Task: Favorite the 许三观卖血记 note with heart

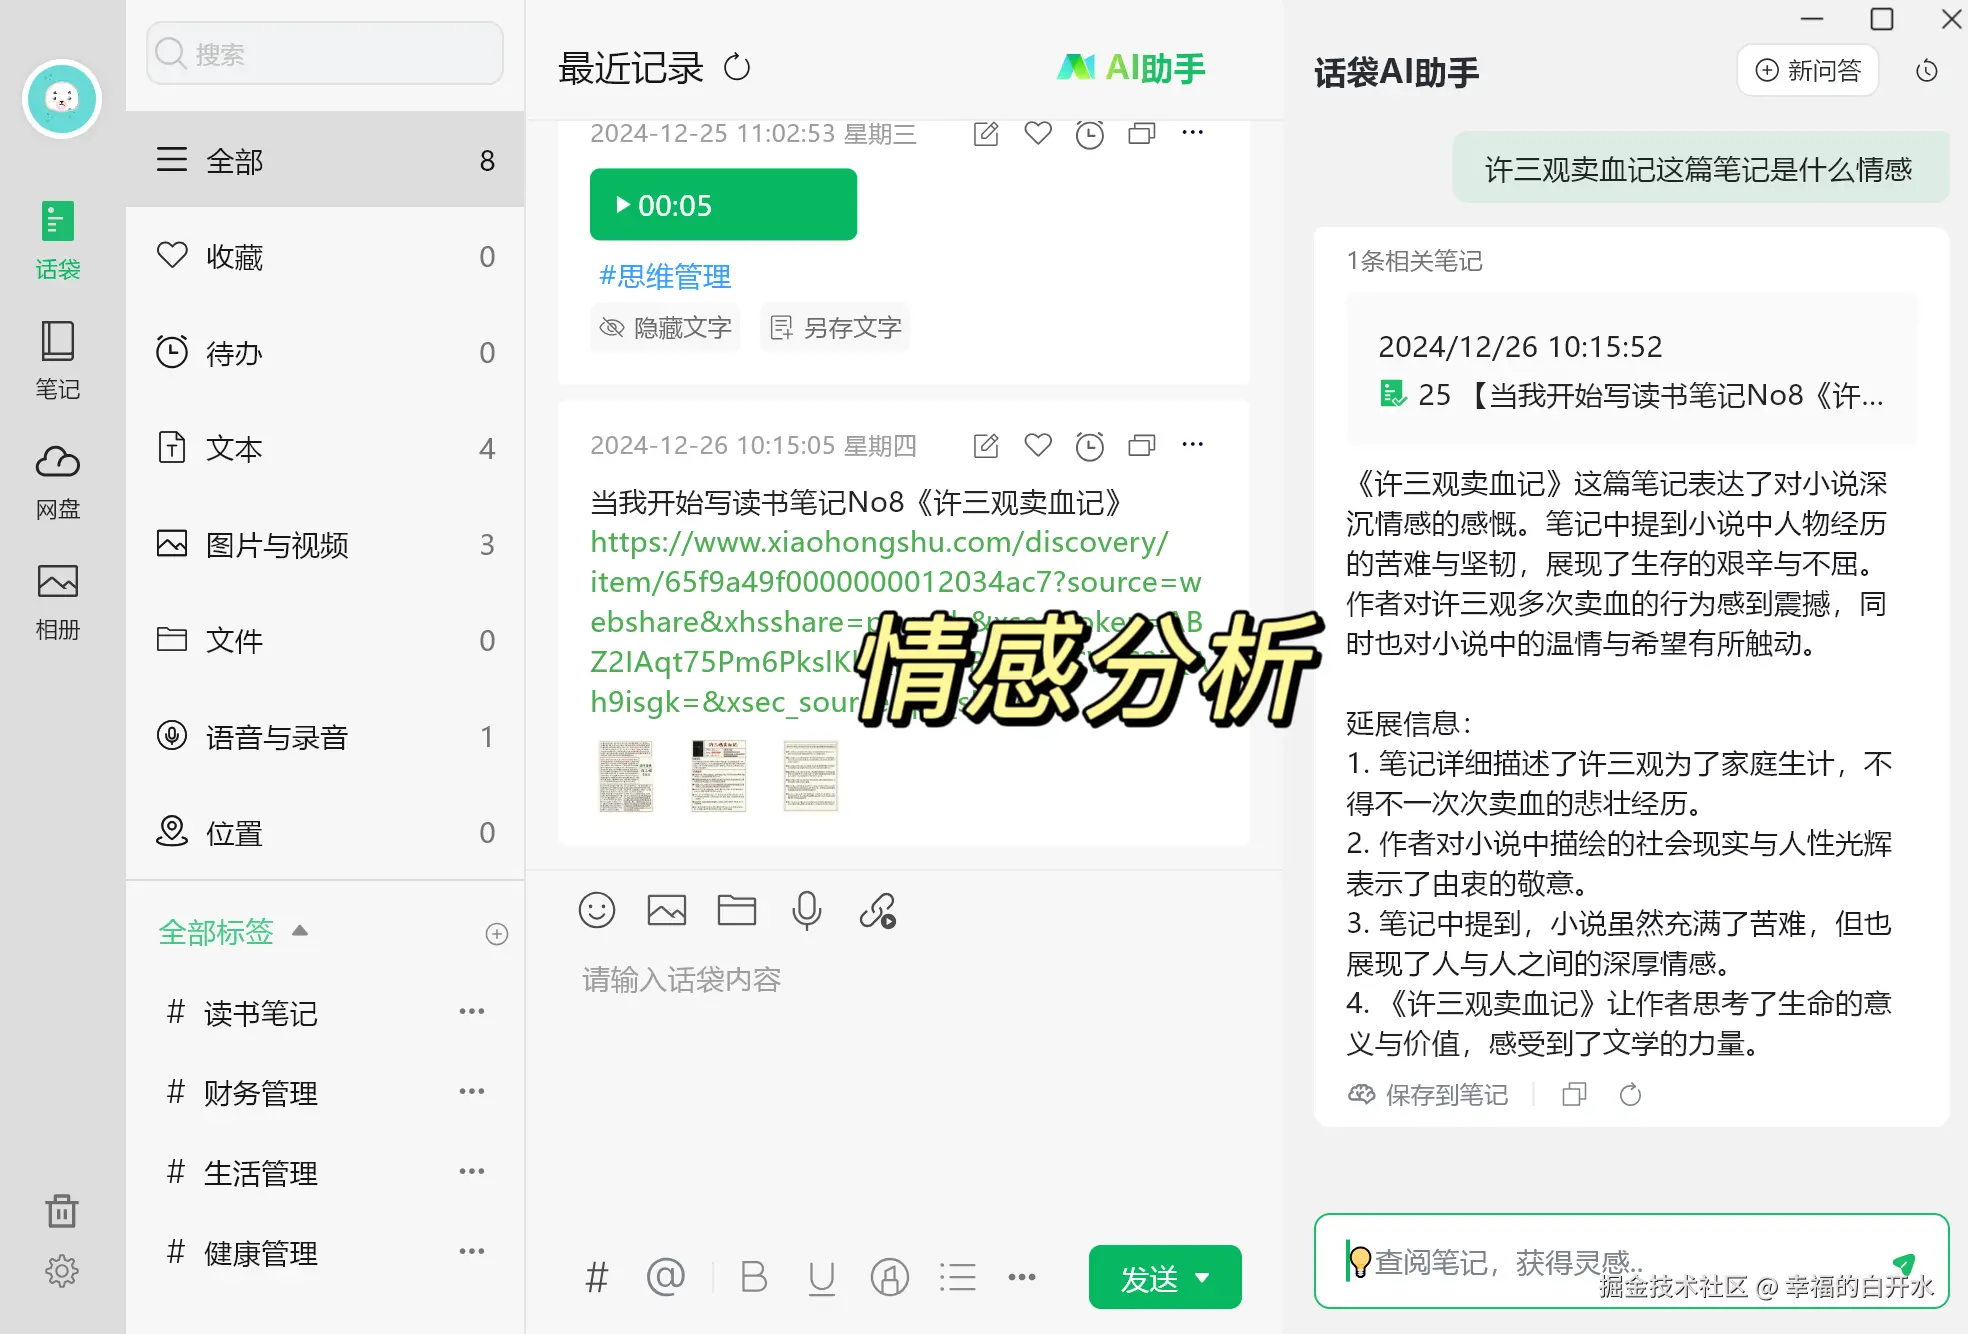Action: (1038, 445)
